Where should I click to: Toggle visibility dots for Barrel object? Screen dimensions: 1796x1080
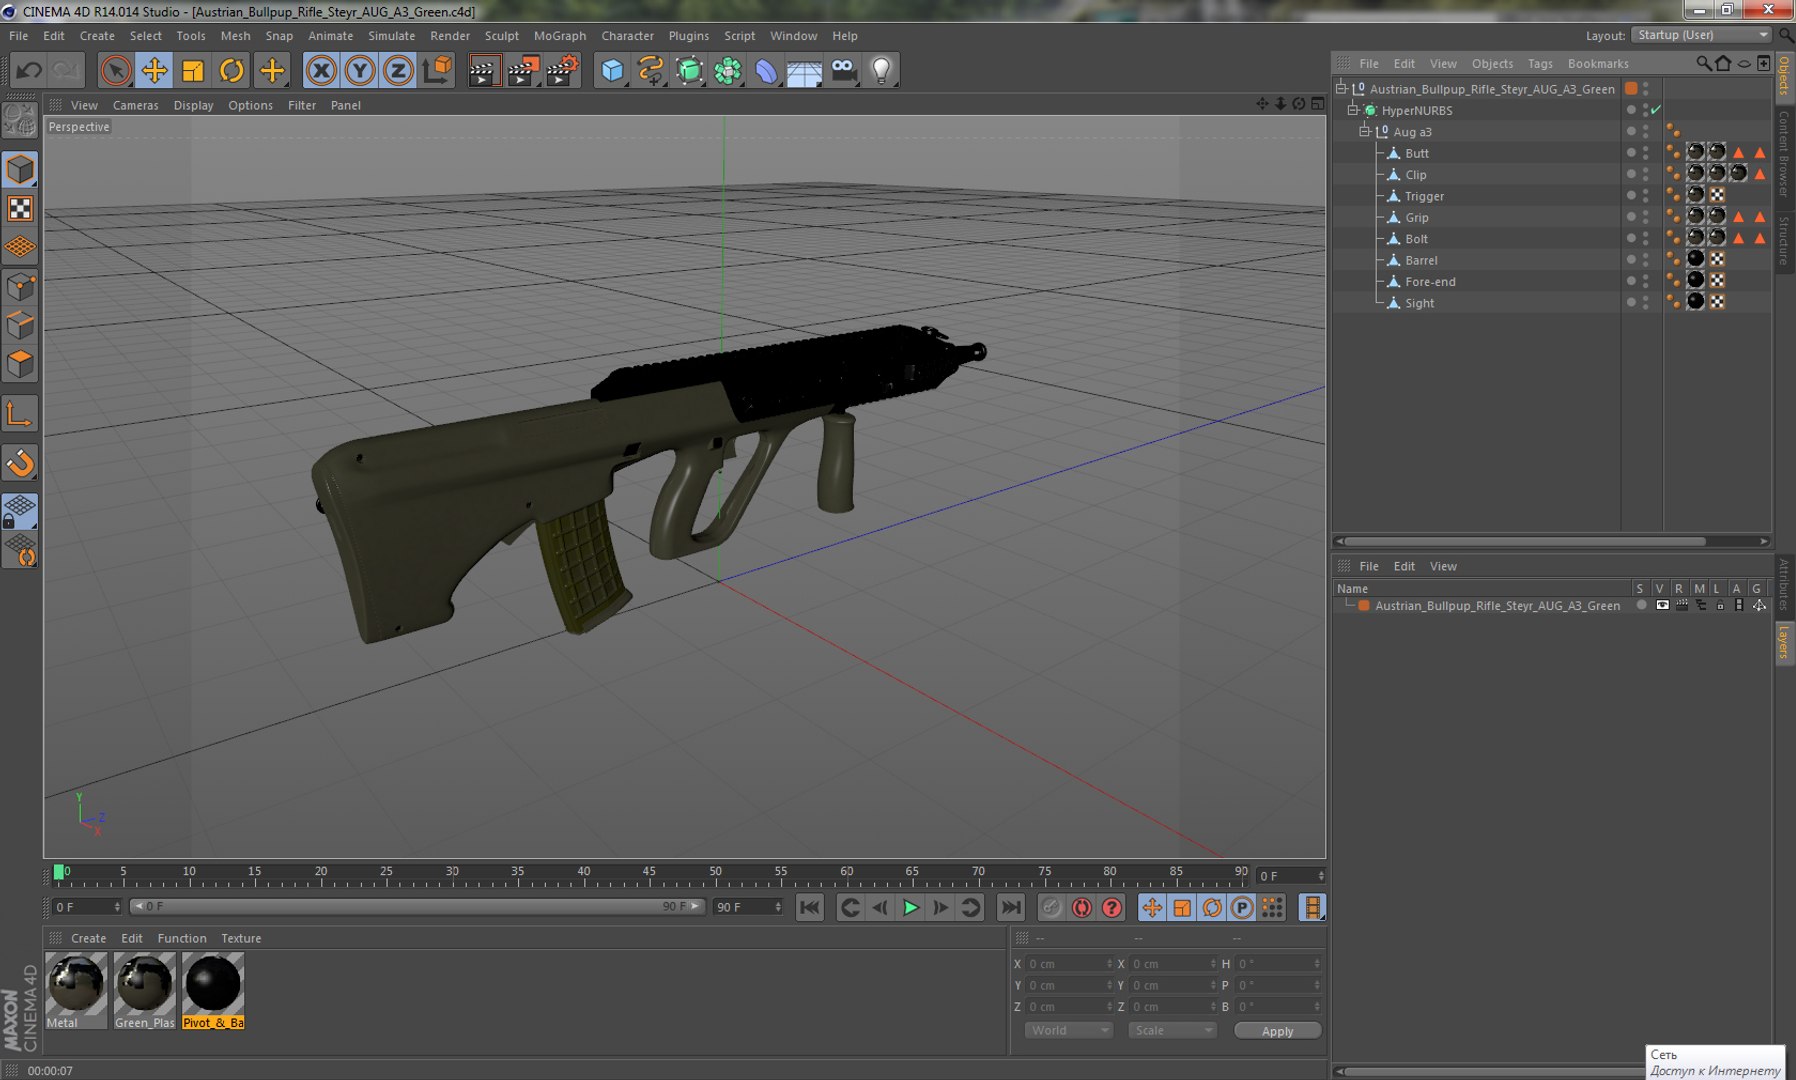(1646, 260)
